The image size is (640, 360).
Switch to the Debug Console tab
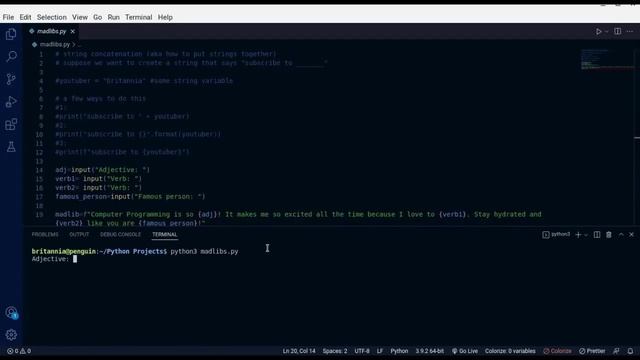pos(120,235)
